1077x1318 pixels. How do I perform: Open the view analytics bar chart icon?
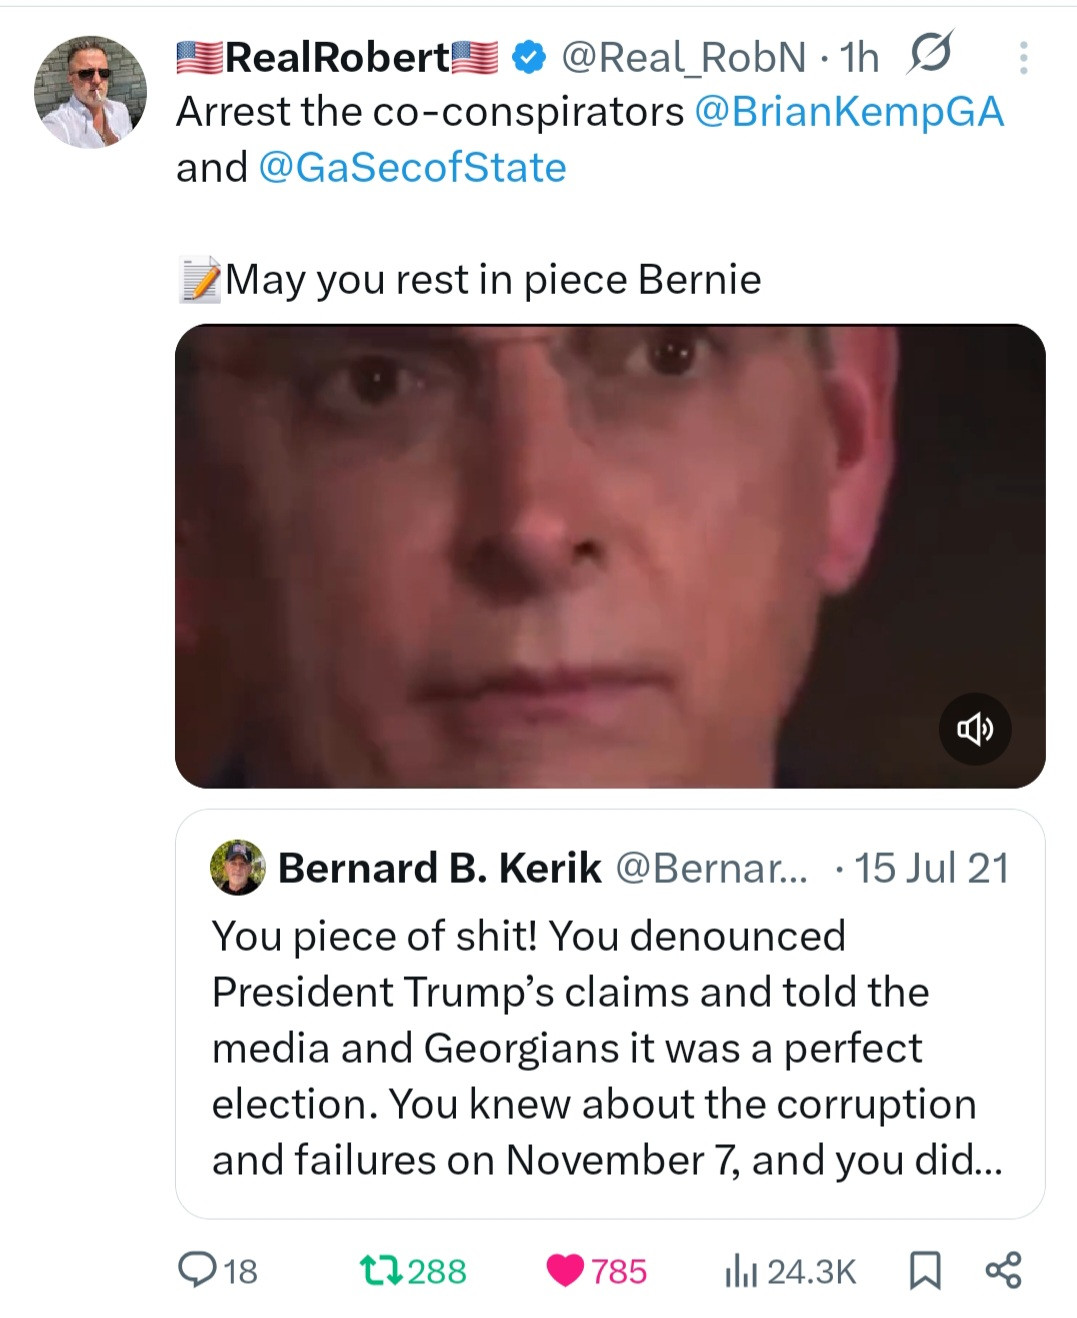pos(740,1271)
